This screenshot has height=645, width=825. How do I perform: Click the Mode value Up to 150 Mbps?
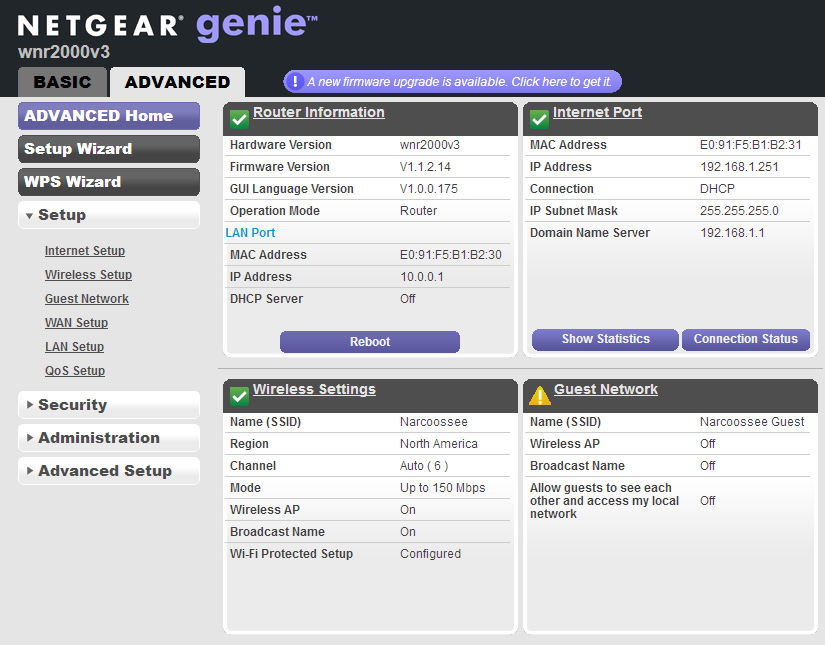coord(442,488)
